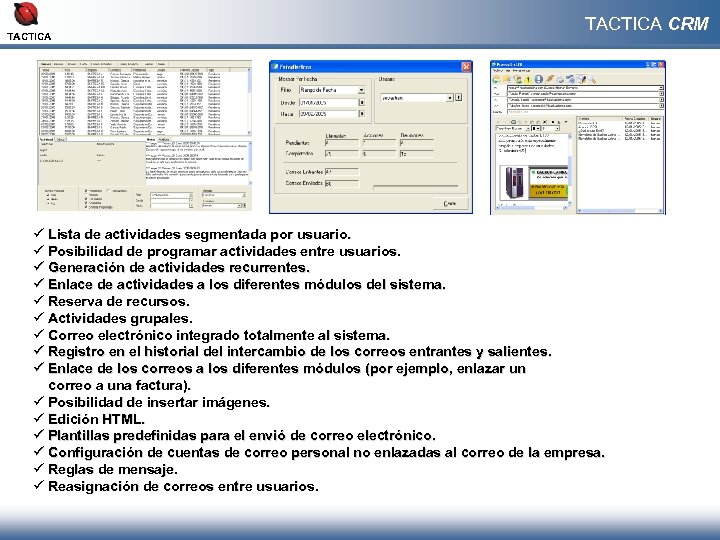Click the Hasta date field in statistics dialog
This screenshot has height=540, width=720.
(328, 113)
